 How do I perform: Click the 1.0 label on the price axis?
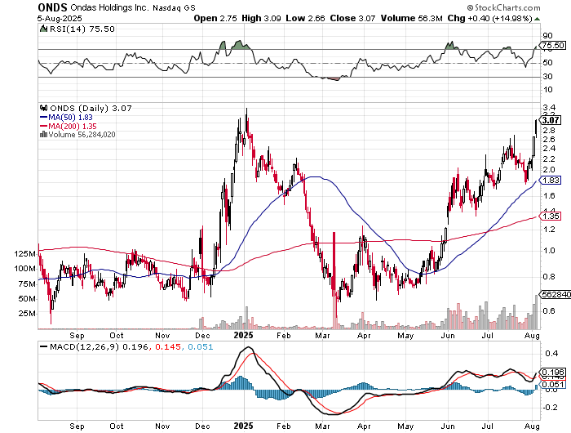(x=549, y=250)
